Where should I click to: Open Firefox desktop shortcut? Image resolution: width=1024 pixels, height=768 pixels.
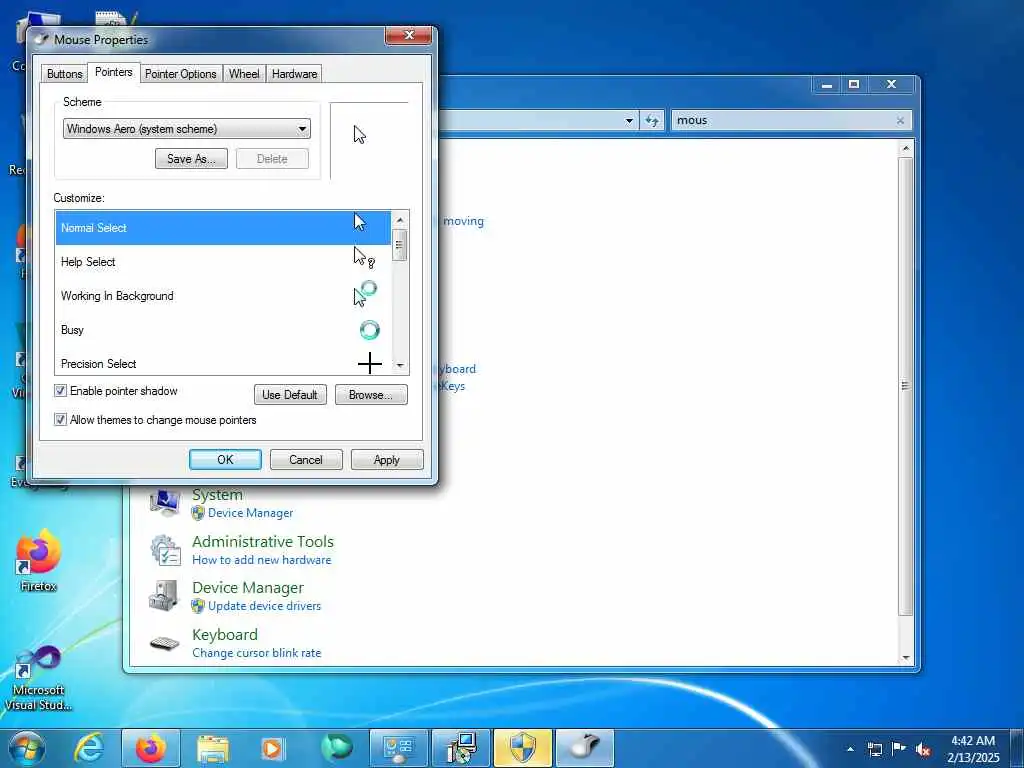pos(39,560)
